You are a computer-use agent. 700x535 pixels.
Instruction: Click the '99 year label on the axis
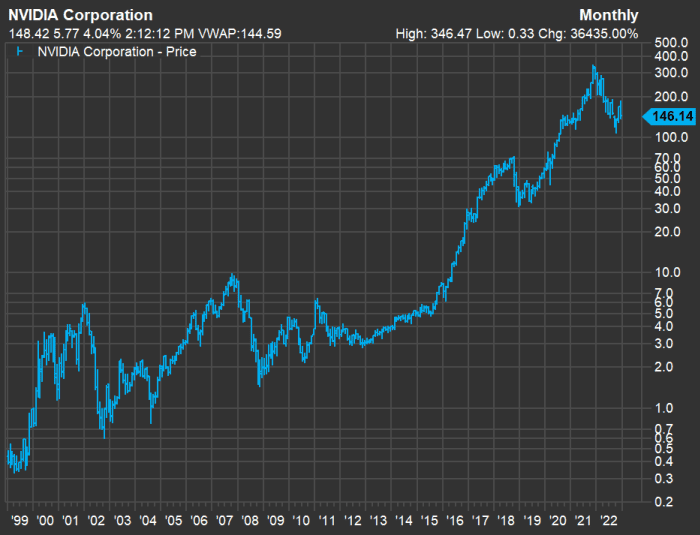tap(19, 520)
